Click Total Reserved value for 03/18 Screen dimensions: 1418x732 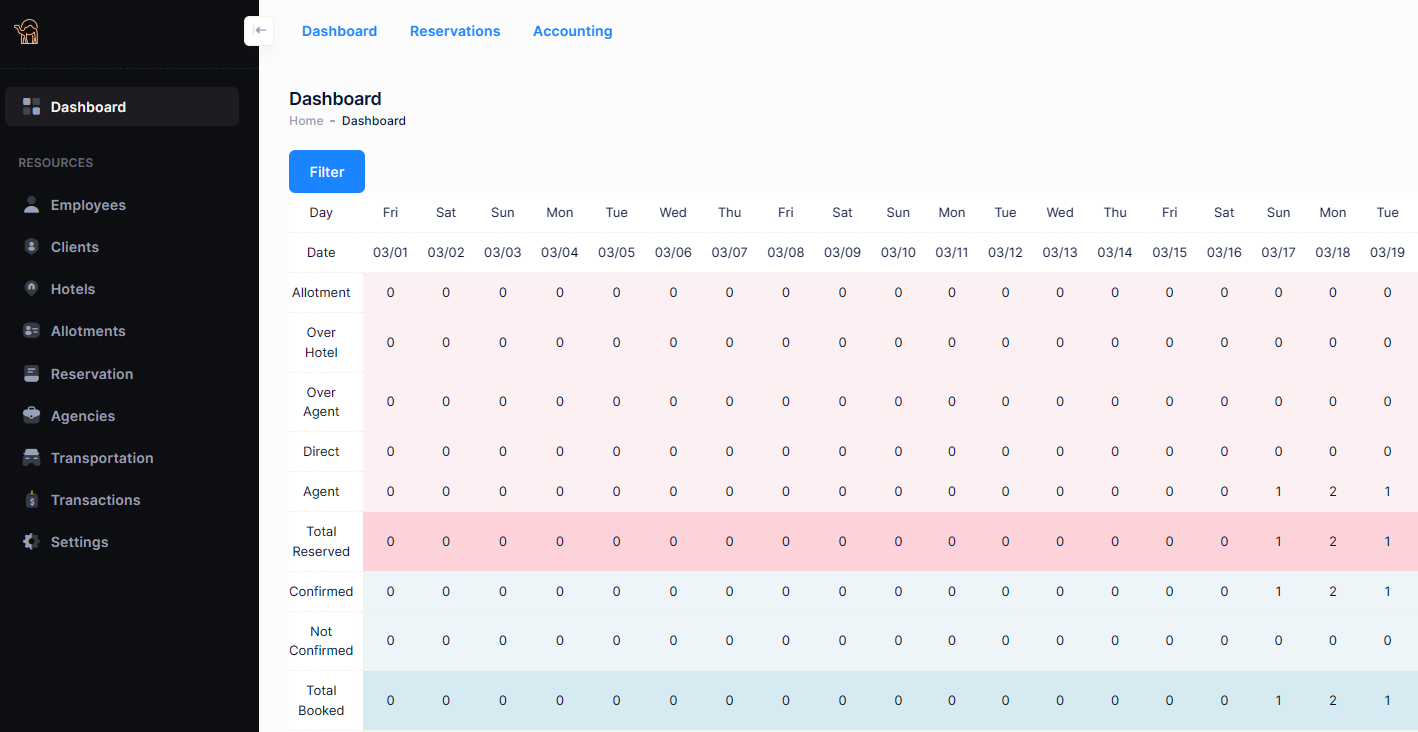(x=1332, y=541)
